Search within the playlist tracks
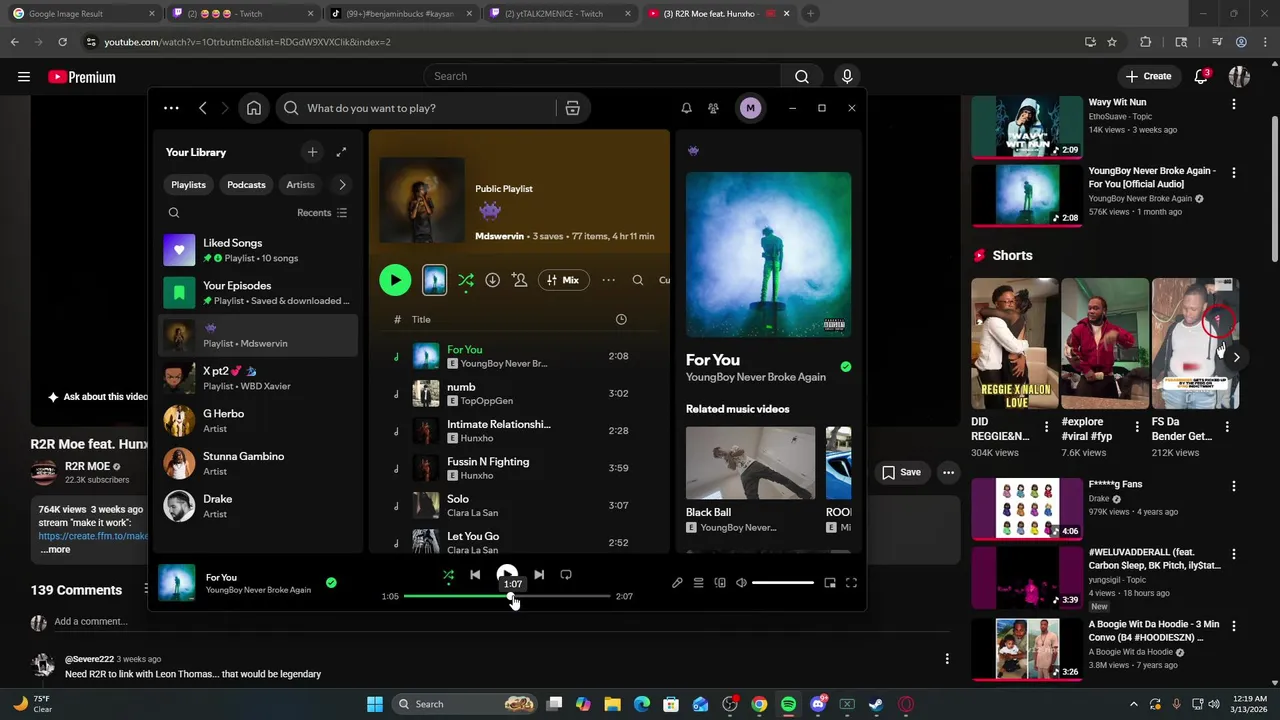The width and height of the screenshot is (1280, 720). 637,280
